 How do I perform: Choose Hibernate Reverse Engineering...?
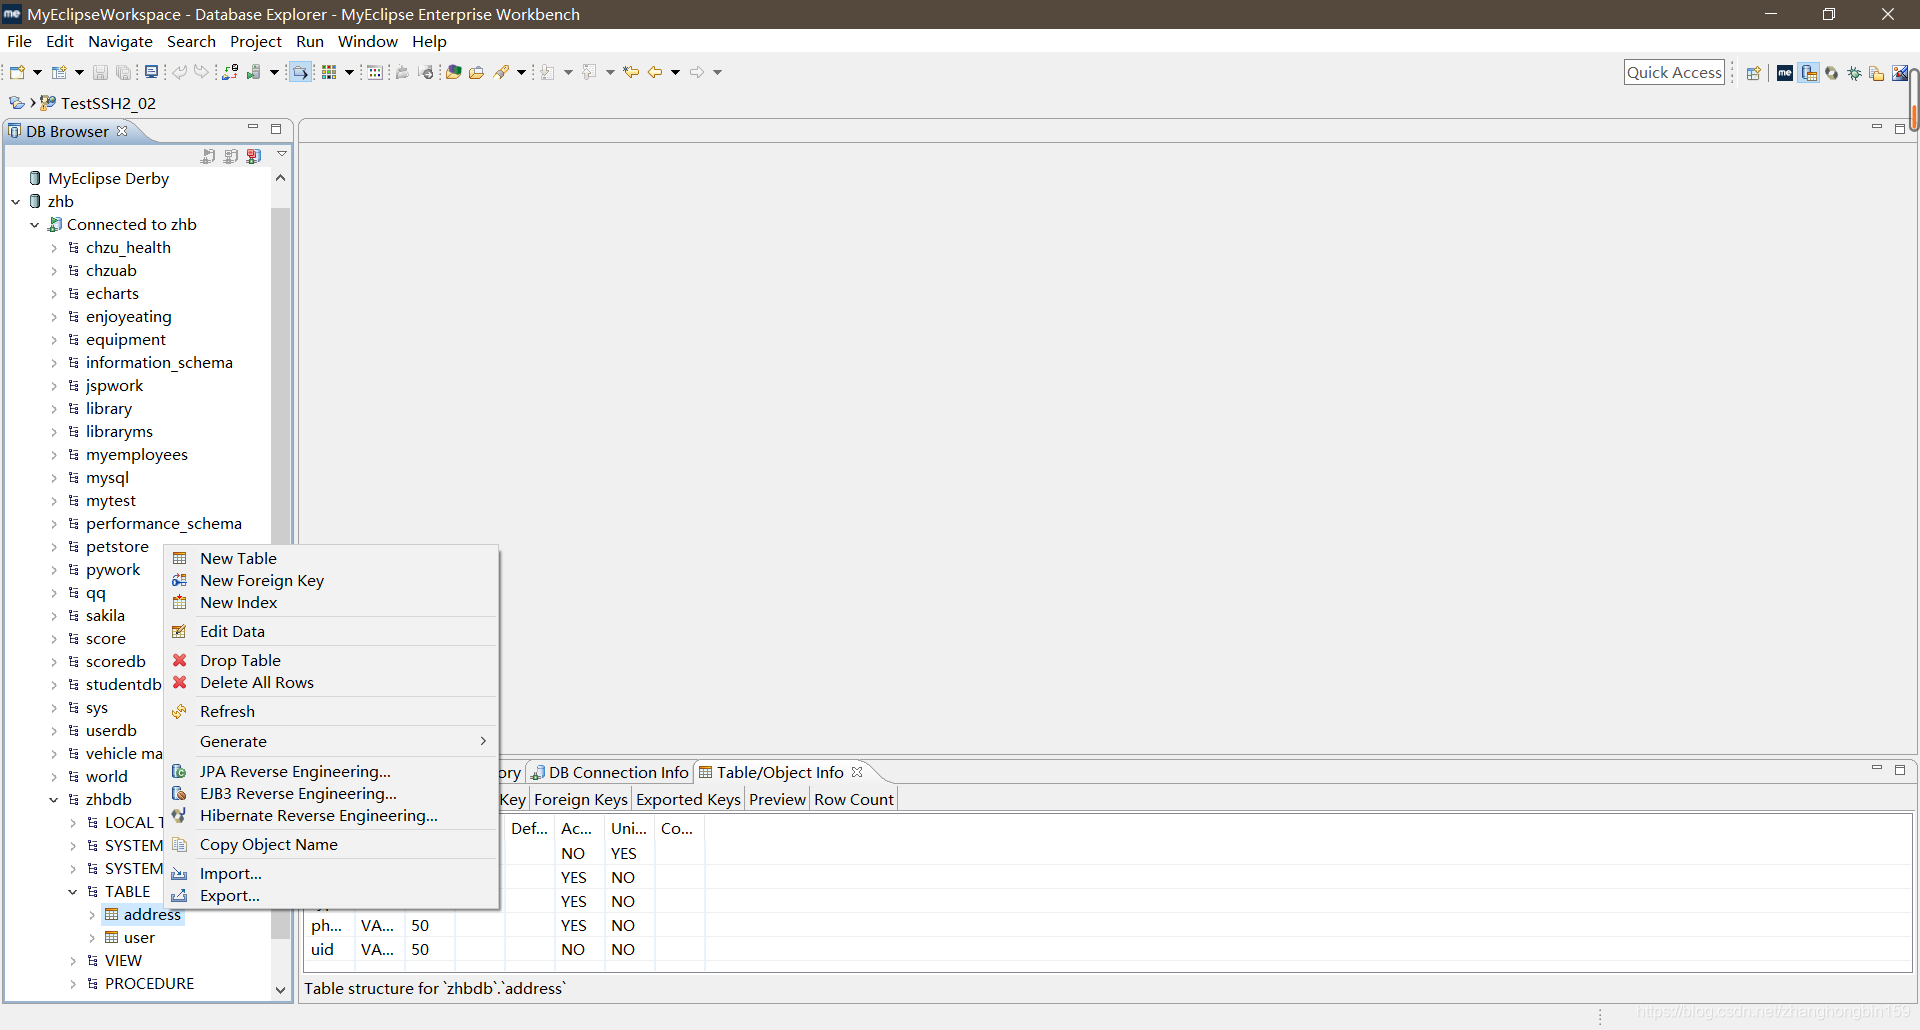tap(331, 815)
